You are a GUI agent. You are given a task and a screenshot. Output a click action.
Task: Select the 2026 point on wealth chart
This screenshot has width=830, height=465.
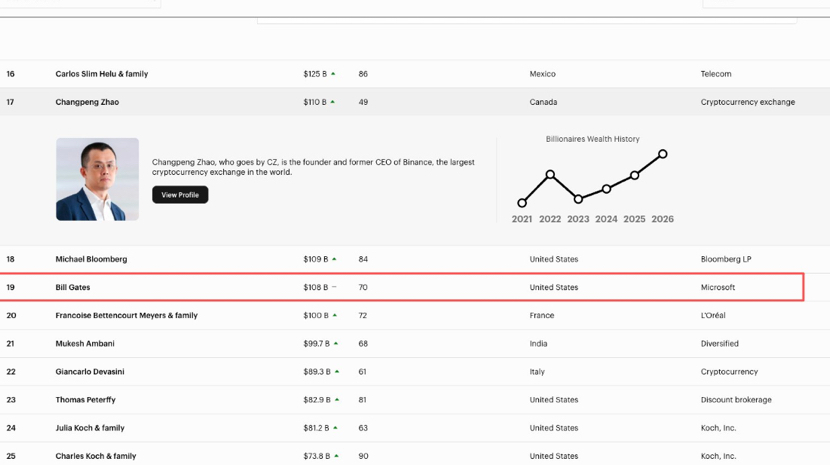pyautogui.click(x=663, y=154)
